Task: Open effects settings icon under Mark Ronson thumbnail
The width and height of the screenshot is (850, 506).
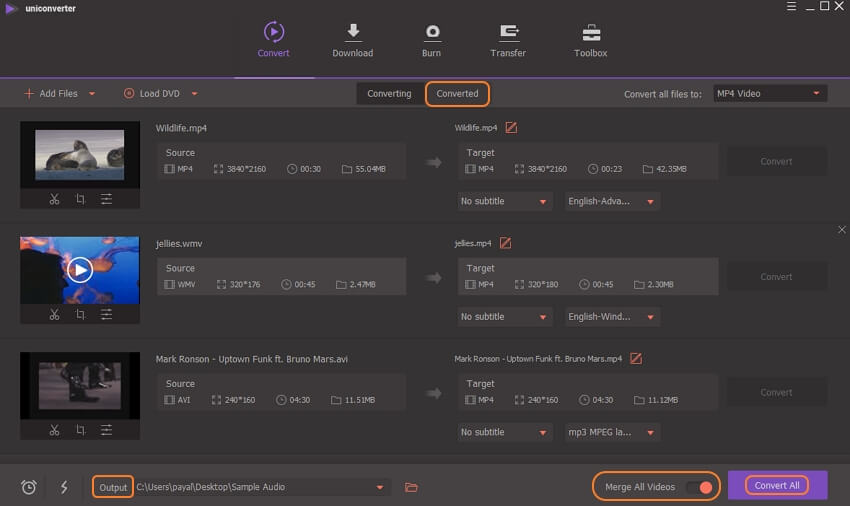Action: pyautogui.click(x=106, y=430)
